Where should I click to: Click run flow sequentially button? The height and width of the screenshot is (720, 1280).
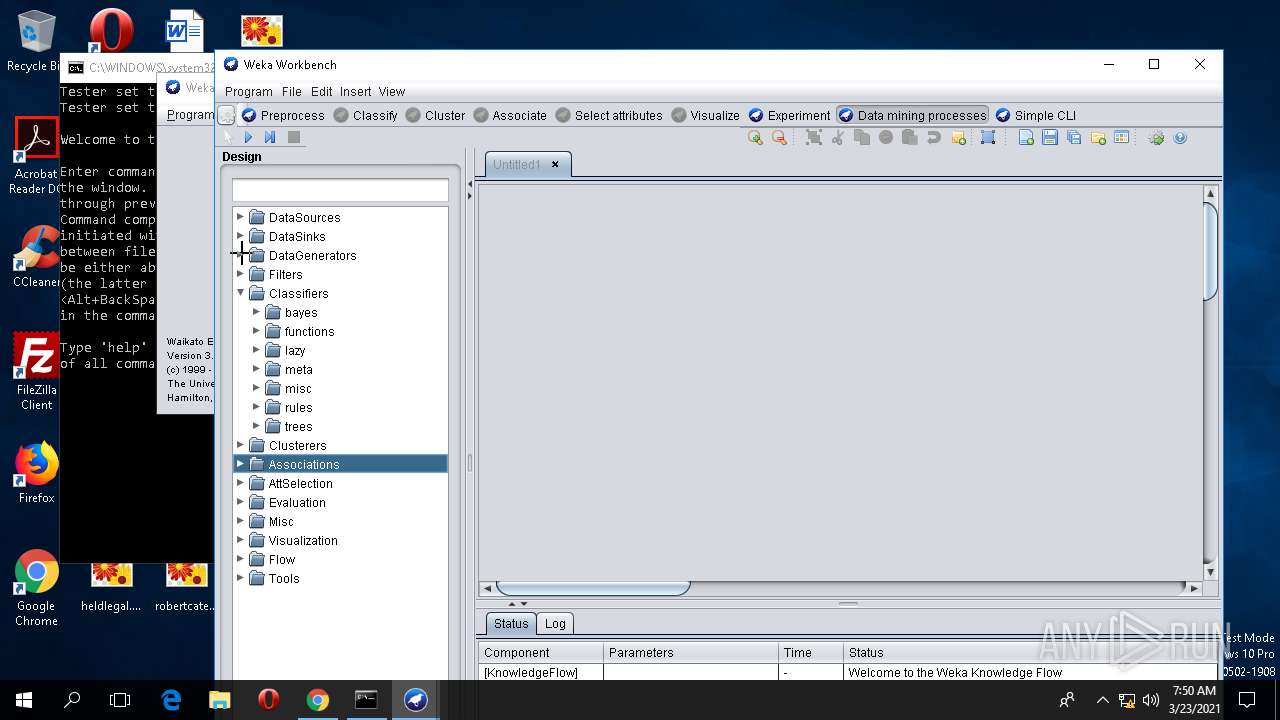click(270, 138)
